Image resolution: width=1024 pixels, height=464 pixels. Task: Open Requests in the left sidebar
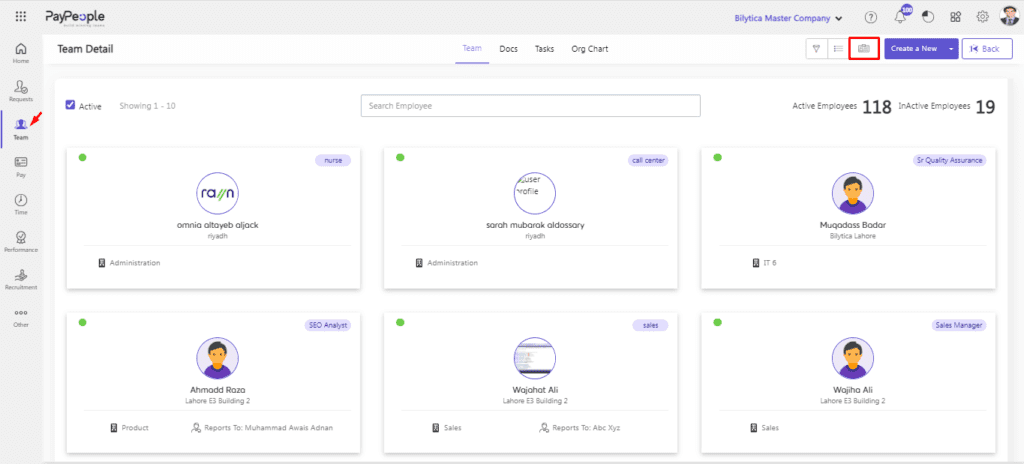pyautogui.click(x=21, y=91)
